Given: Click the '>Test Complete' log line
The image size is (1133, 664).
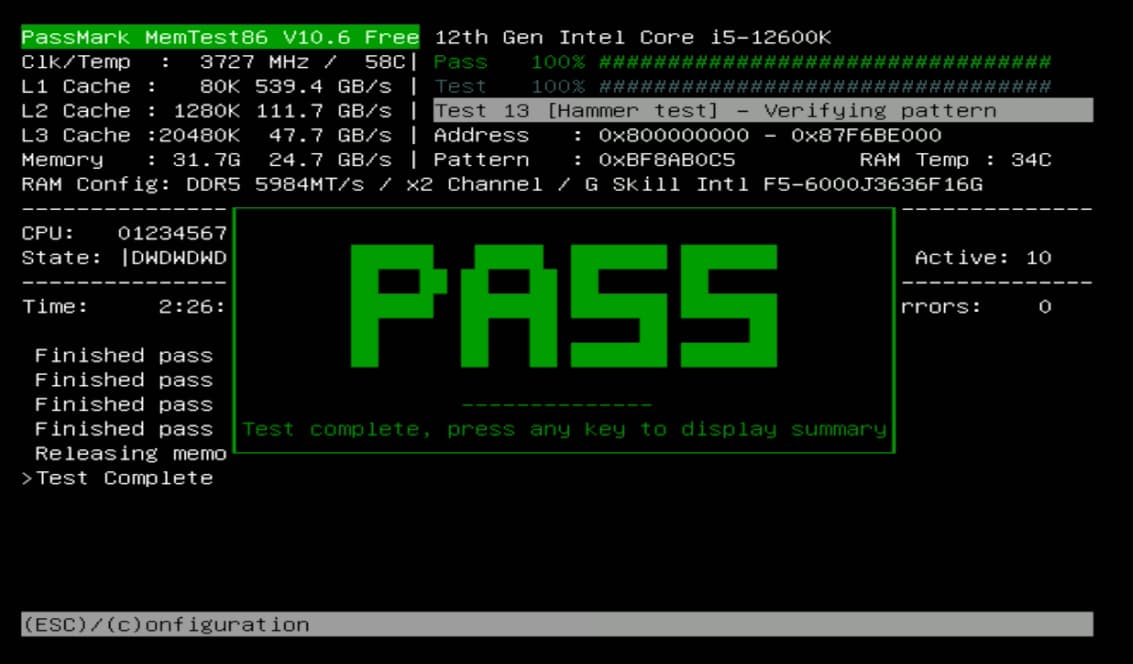Looking at the screenshot, I should 118,478.
